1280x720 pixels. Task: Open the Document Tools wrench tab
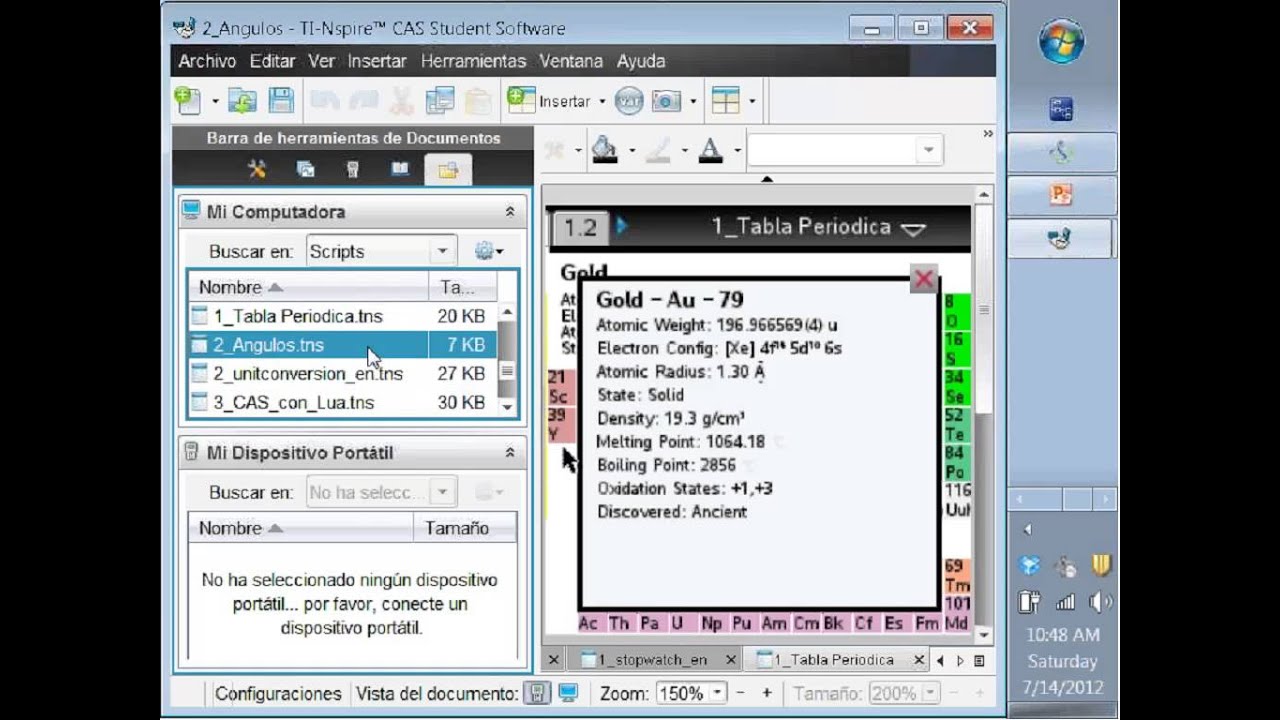257,169
